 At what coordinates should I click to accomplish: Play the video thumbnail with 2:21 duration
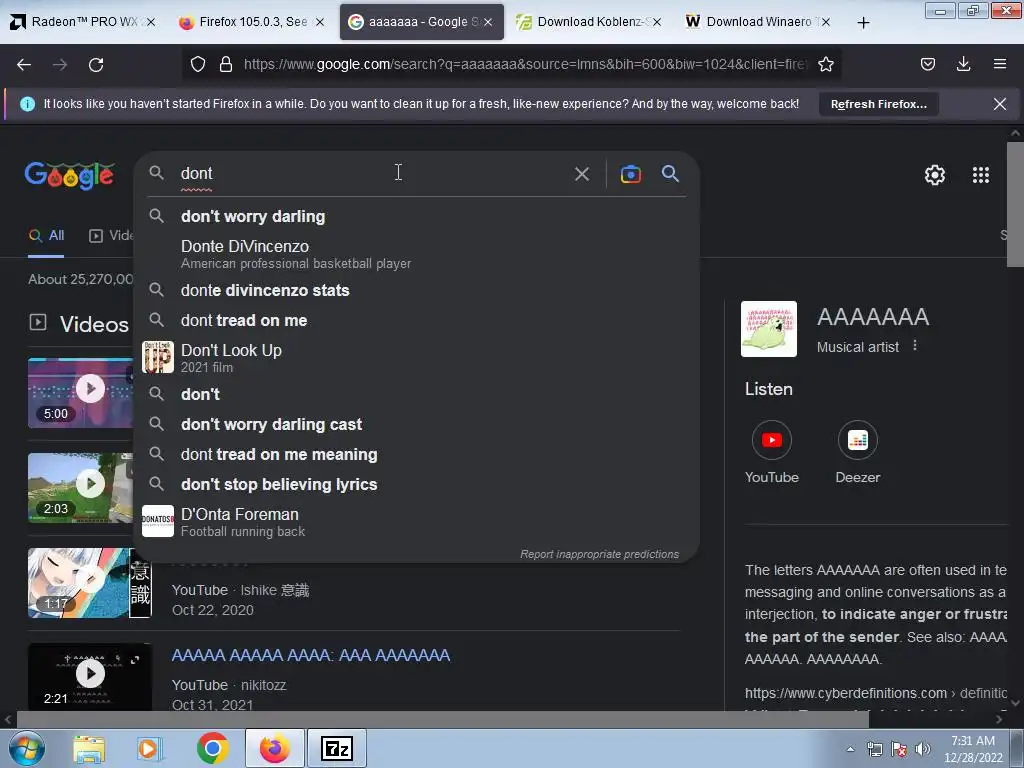[90, 677]
